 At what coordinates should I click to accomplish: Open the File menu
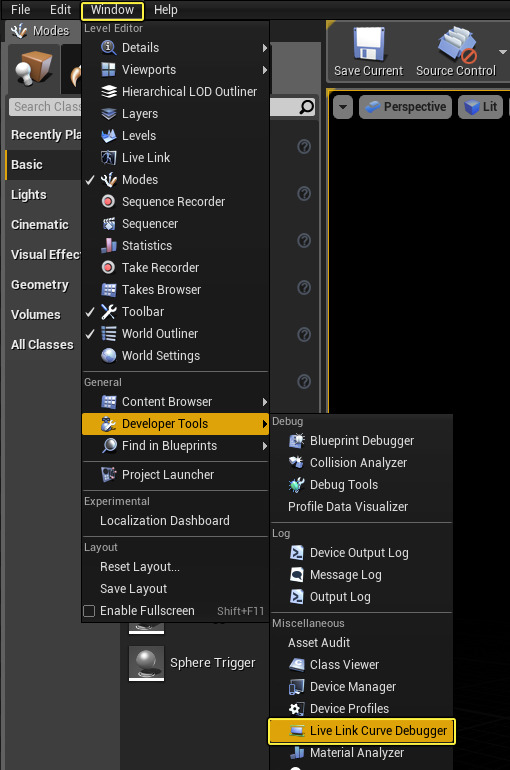click(x=21, y=9)
